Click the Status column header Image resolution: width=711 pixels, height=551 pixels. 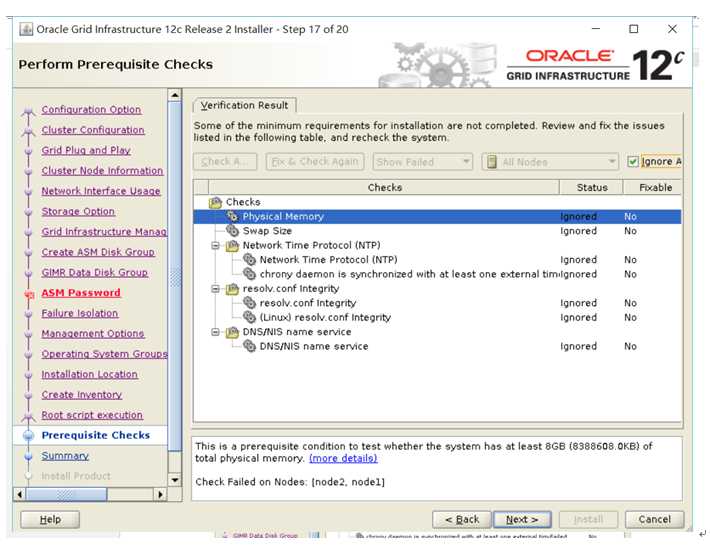(592, 188)
